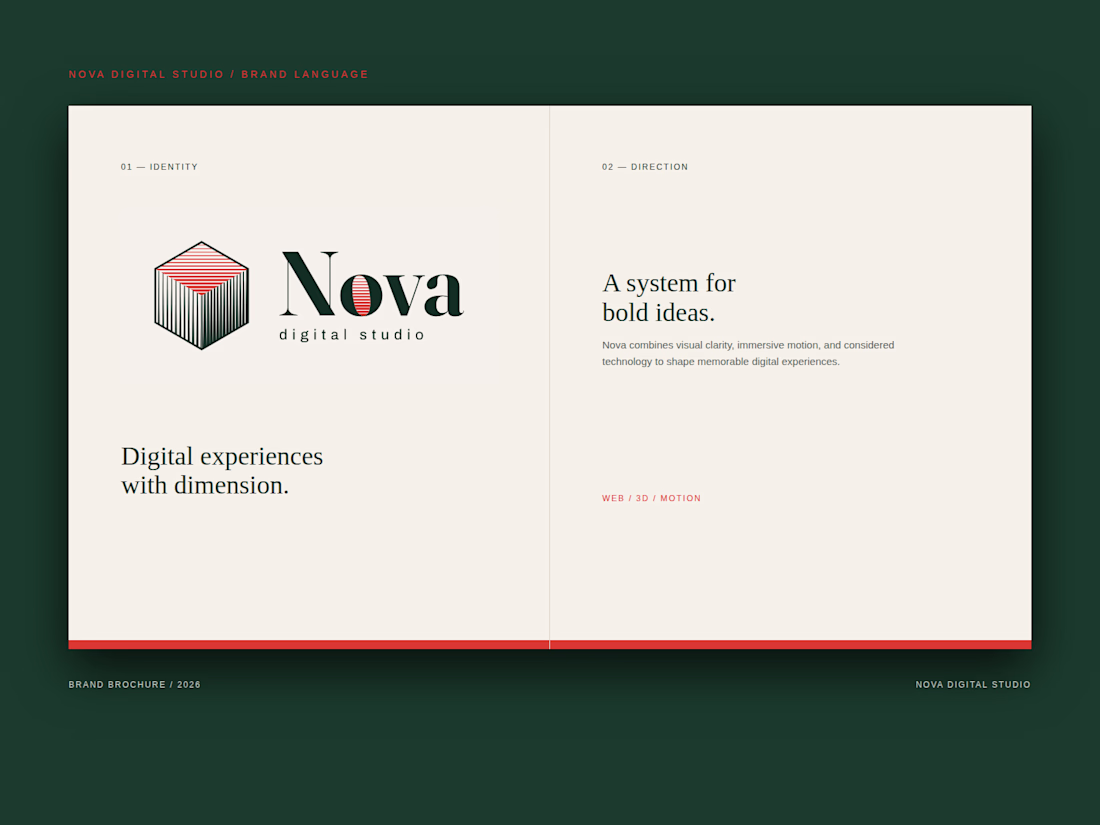Click the 'WEB / 3D / MOTION' tagline
The height and width of the screenshot is (825, 1100).
pyautogui.click(x=651, y=498)
